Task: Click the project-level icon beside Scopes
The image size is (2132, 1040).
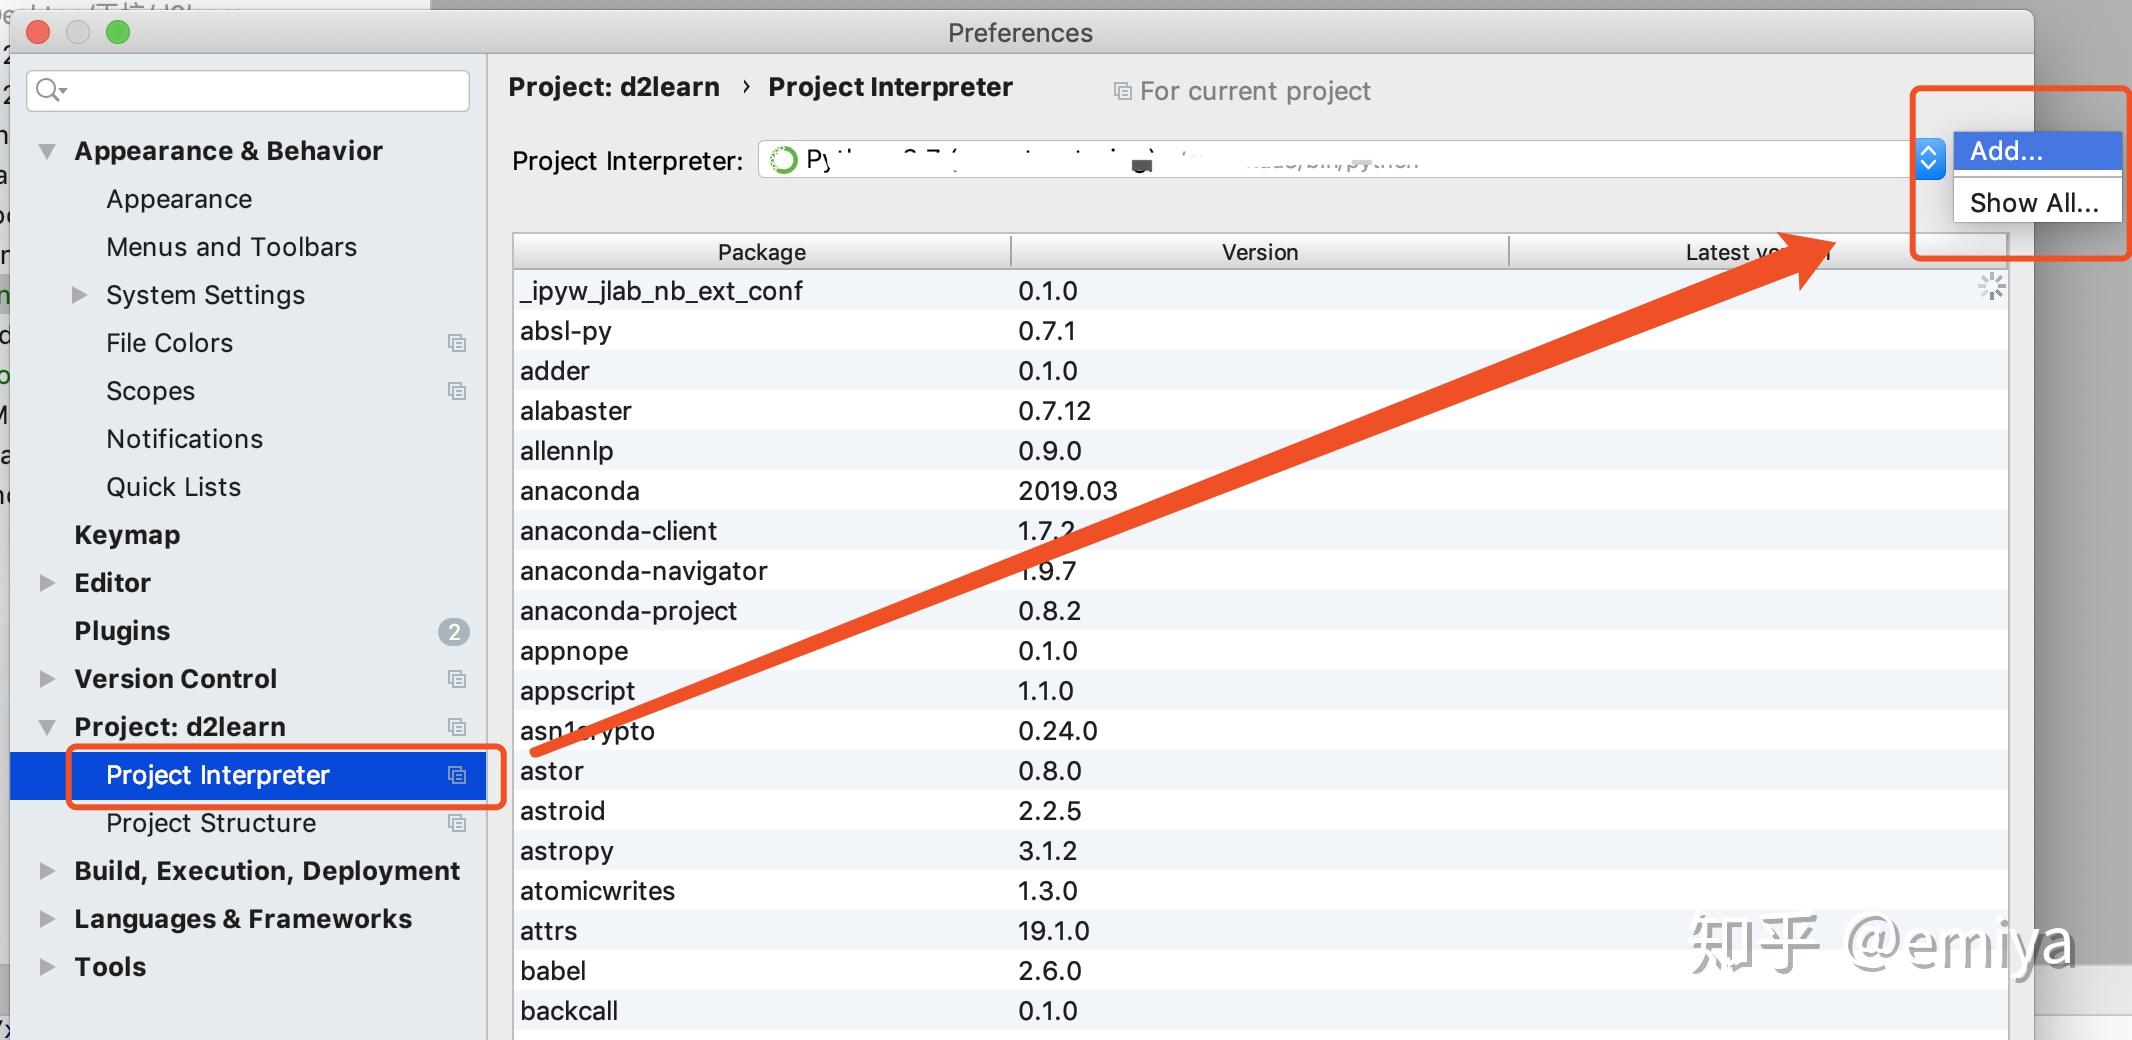Action: pyautogui.click(x=457, y=391)
